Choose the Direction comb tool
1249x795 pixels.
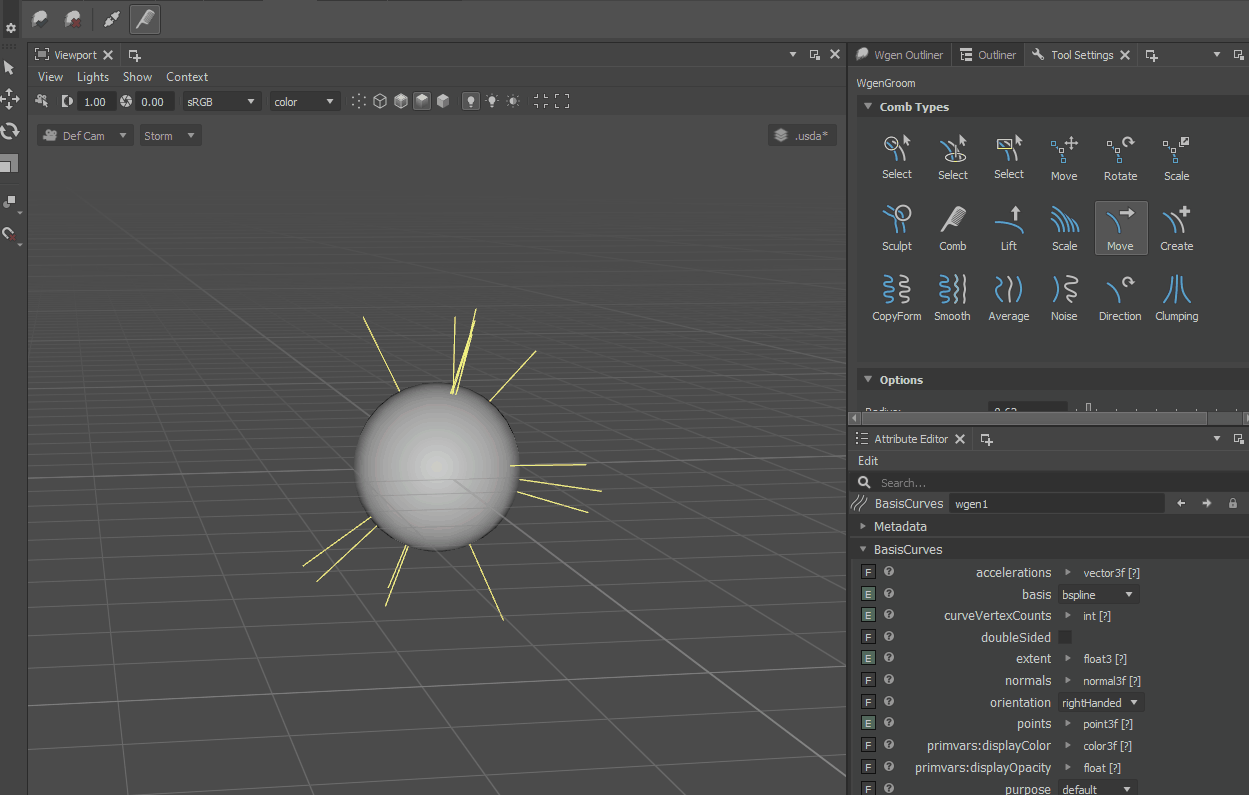(x=1120, y=298)
